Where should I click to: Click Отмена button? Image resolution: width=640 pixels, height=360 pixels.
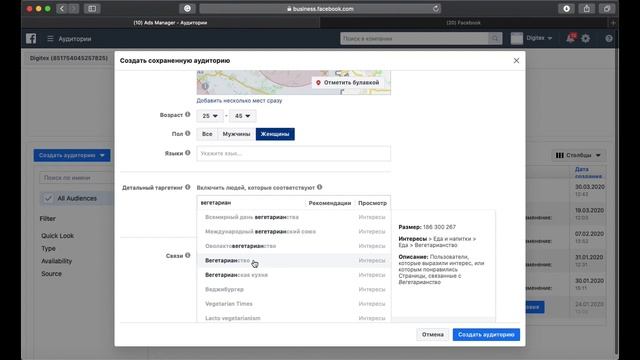tap(433, 335)
